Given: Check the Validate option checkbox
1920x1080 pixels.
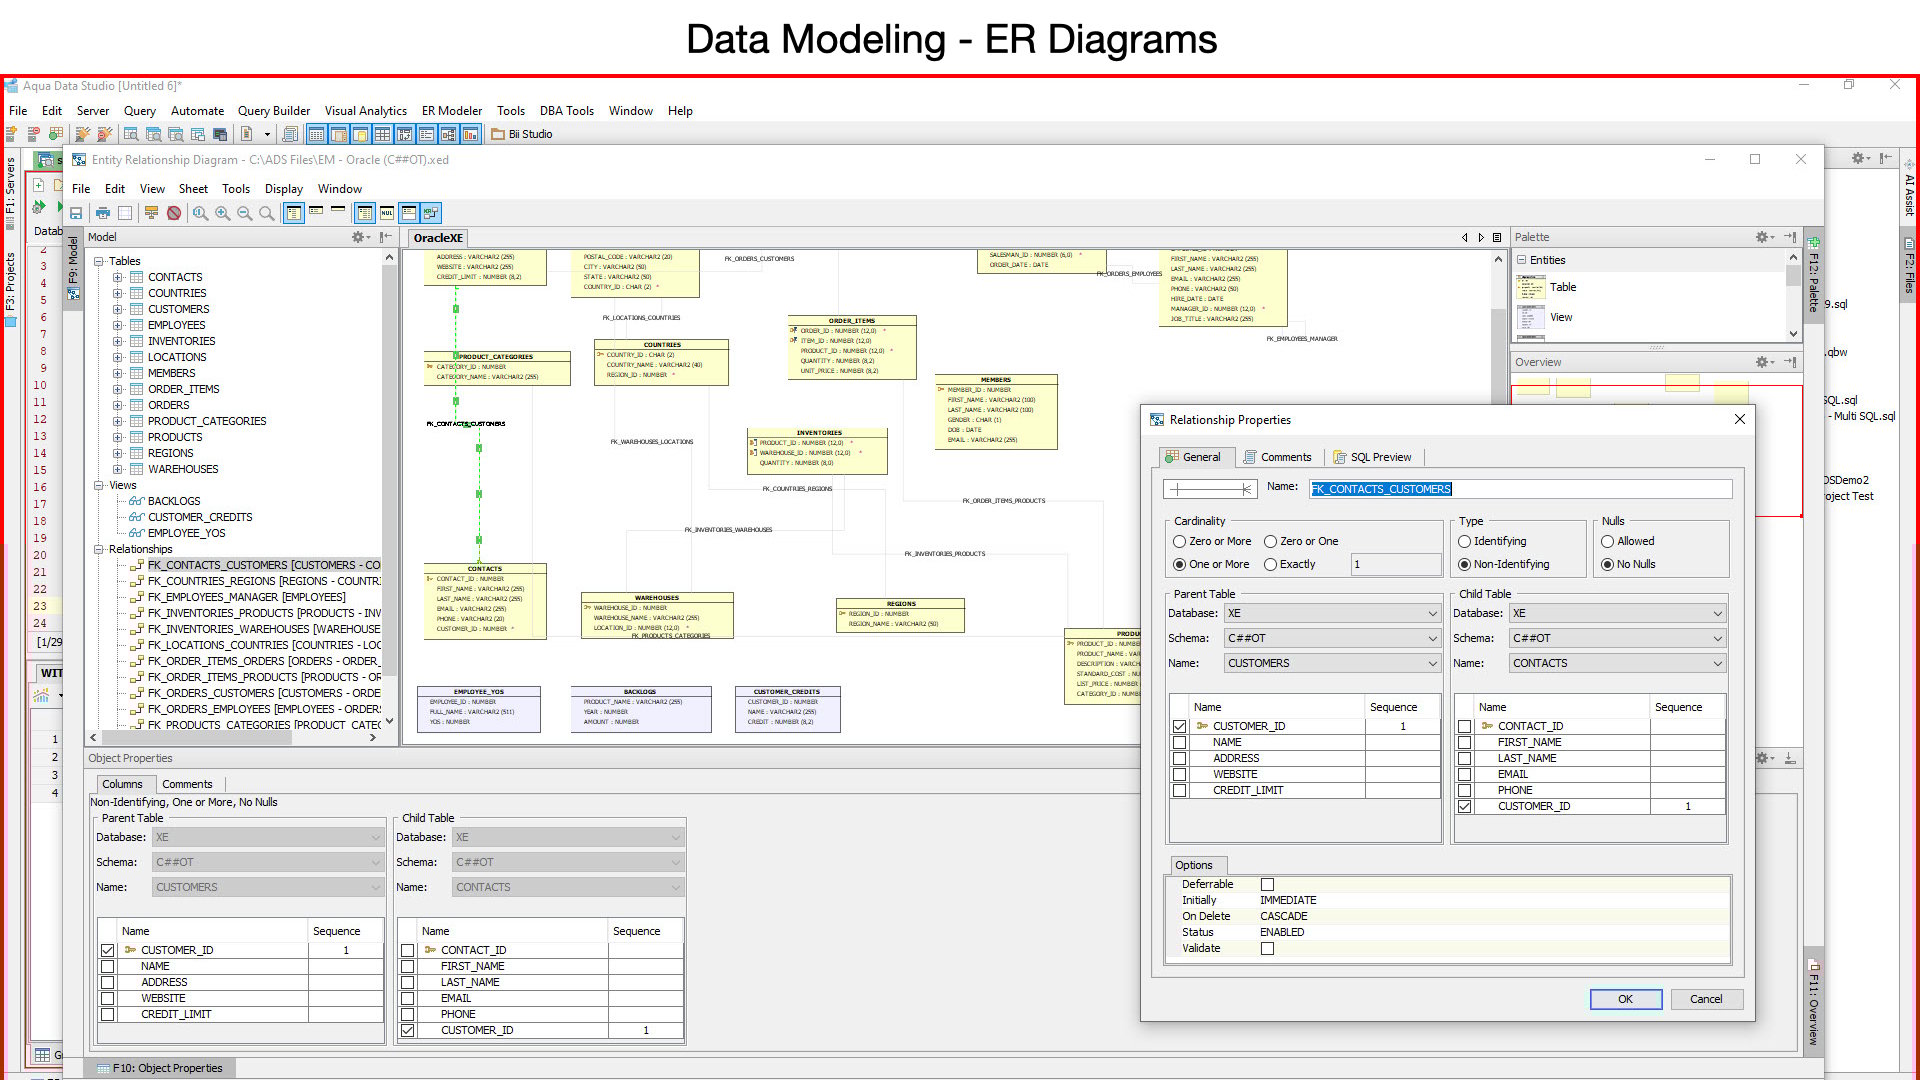Looking at the screenshot, I should (1267, 948).
